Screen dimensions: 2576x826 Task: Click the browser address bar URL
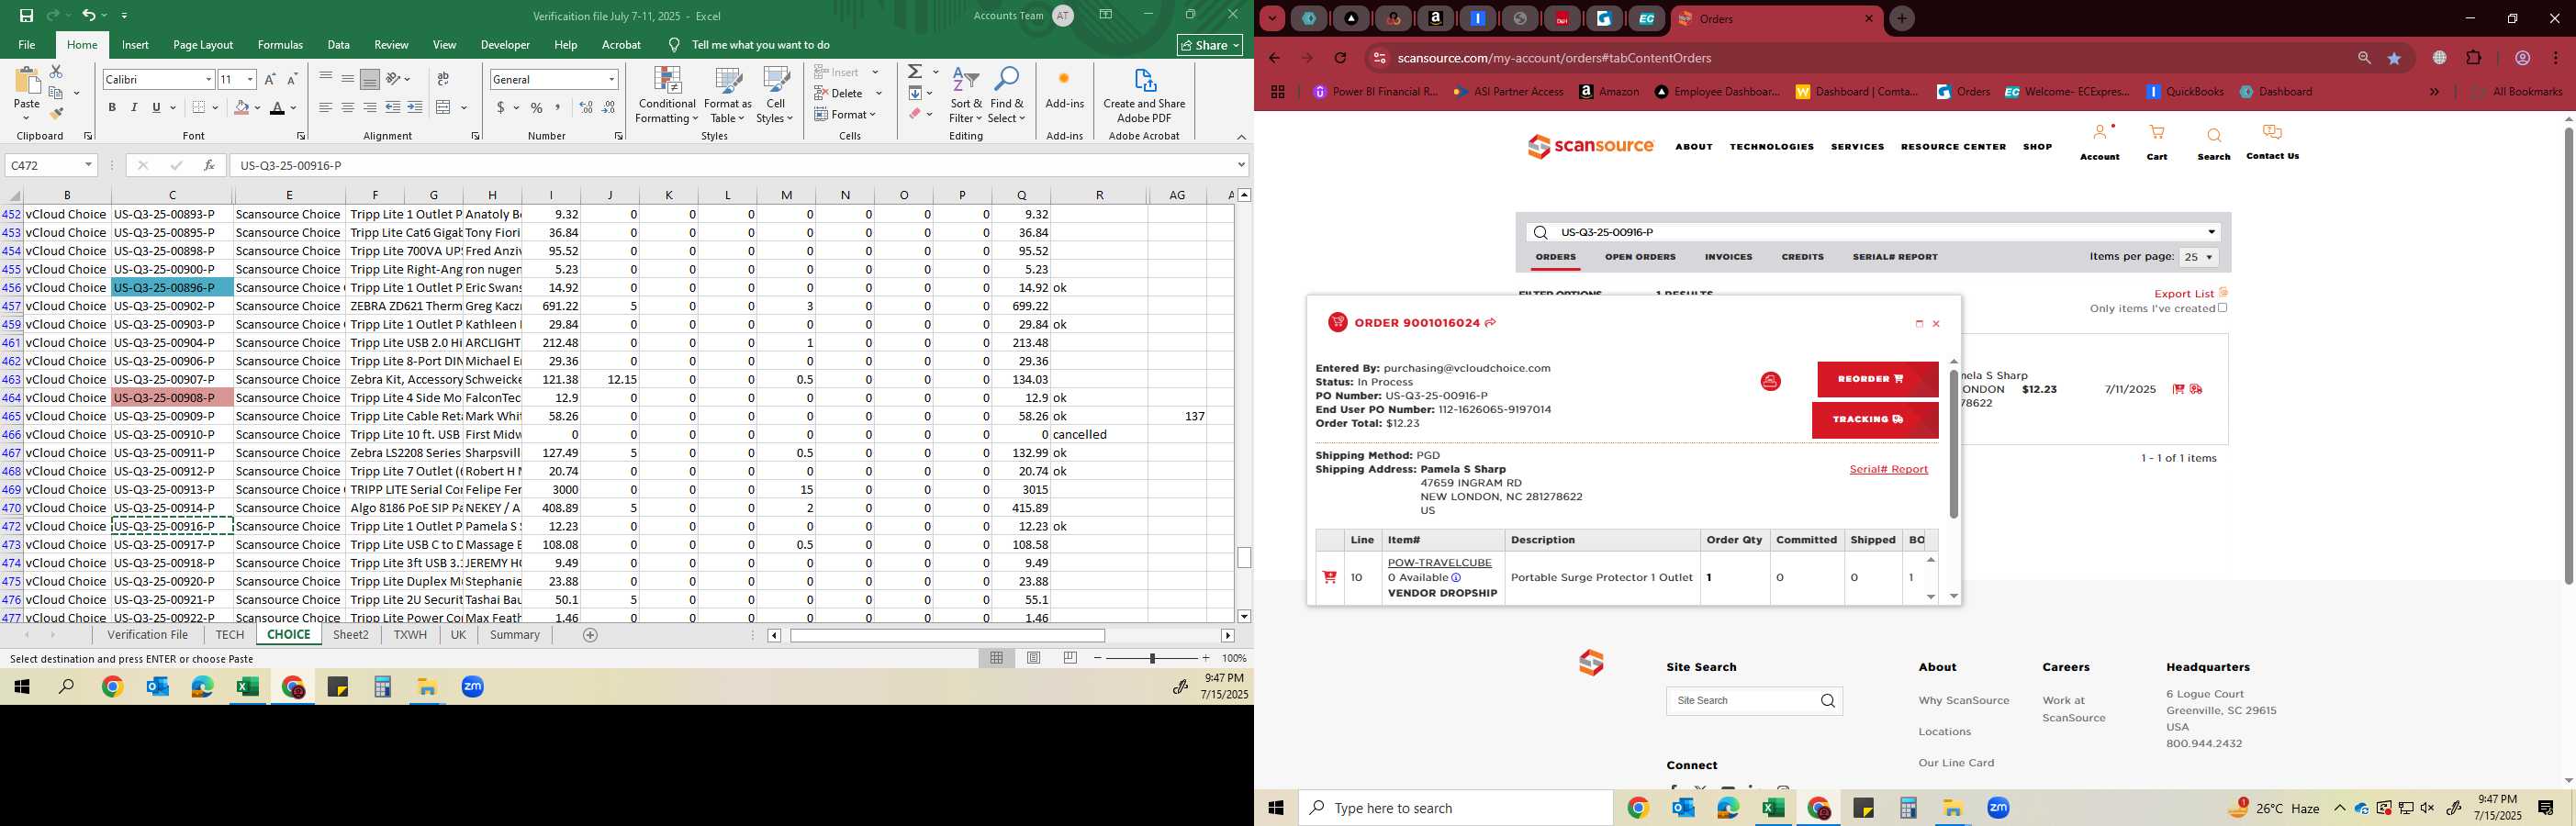tap(1554, 58)
